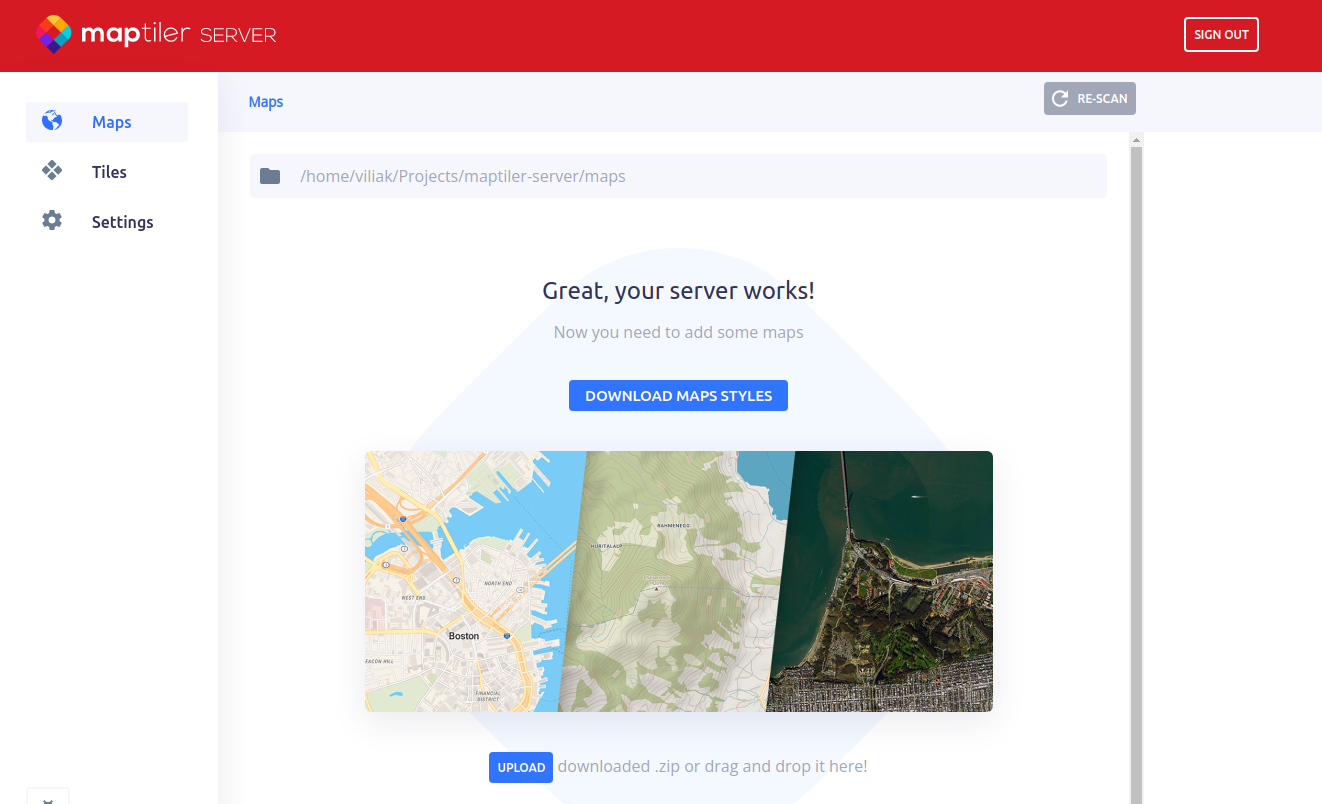Click the circular refresh arrow in RE-SCAN
Image resolution: width=1322 pixels, height=804 pixels.
tap(1061, 99)
